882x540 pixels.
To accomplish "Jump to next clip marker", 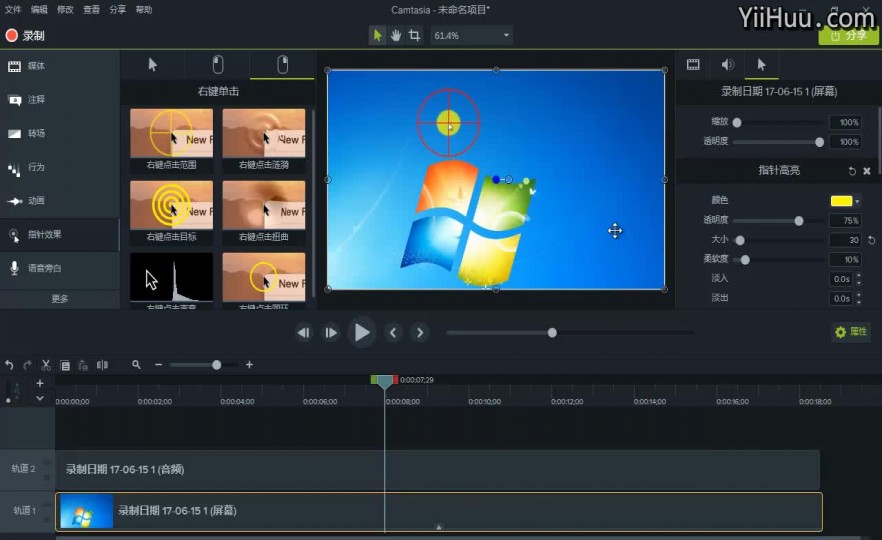I will point(420,332).
